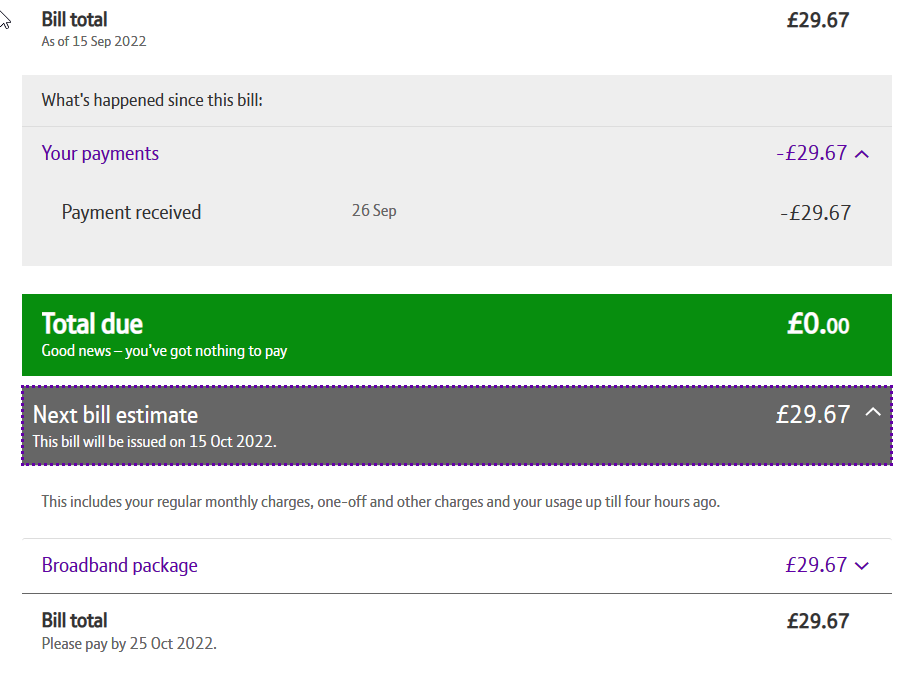Click the £0.00 total due amount

coord(817,325)
